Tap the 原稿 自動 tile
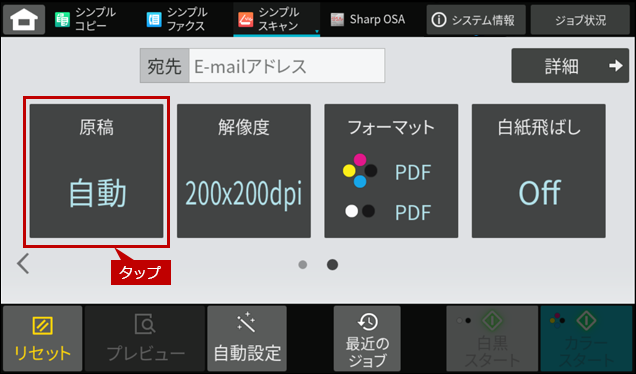 97,171
